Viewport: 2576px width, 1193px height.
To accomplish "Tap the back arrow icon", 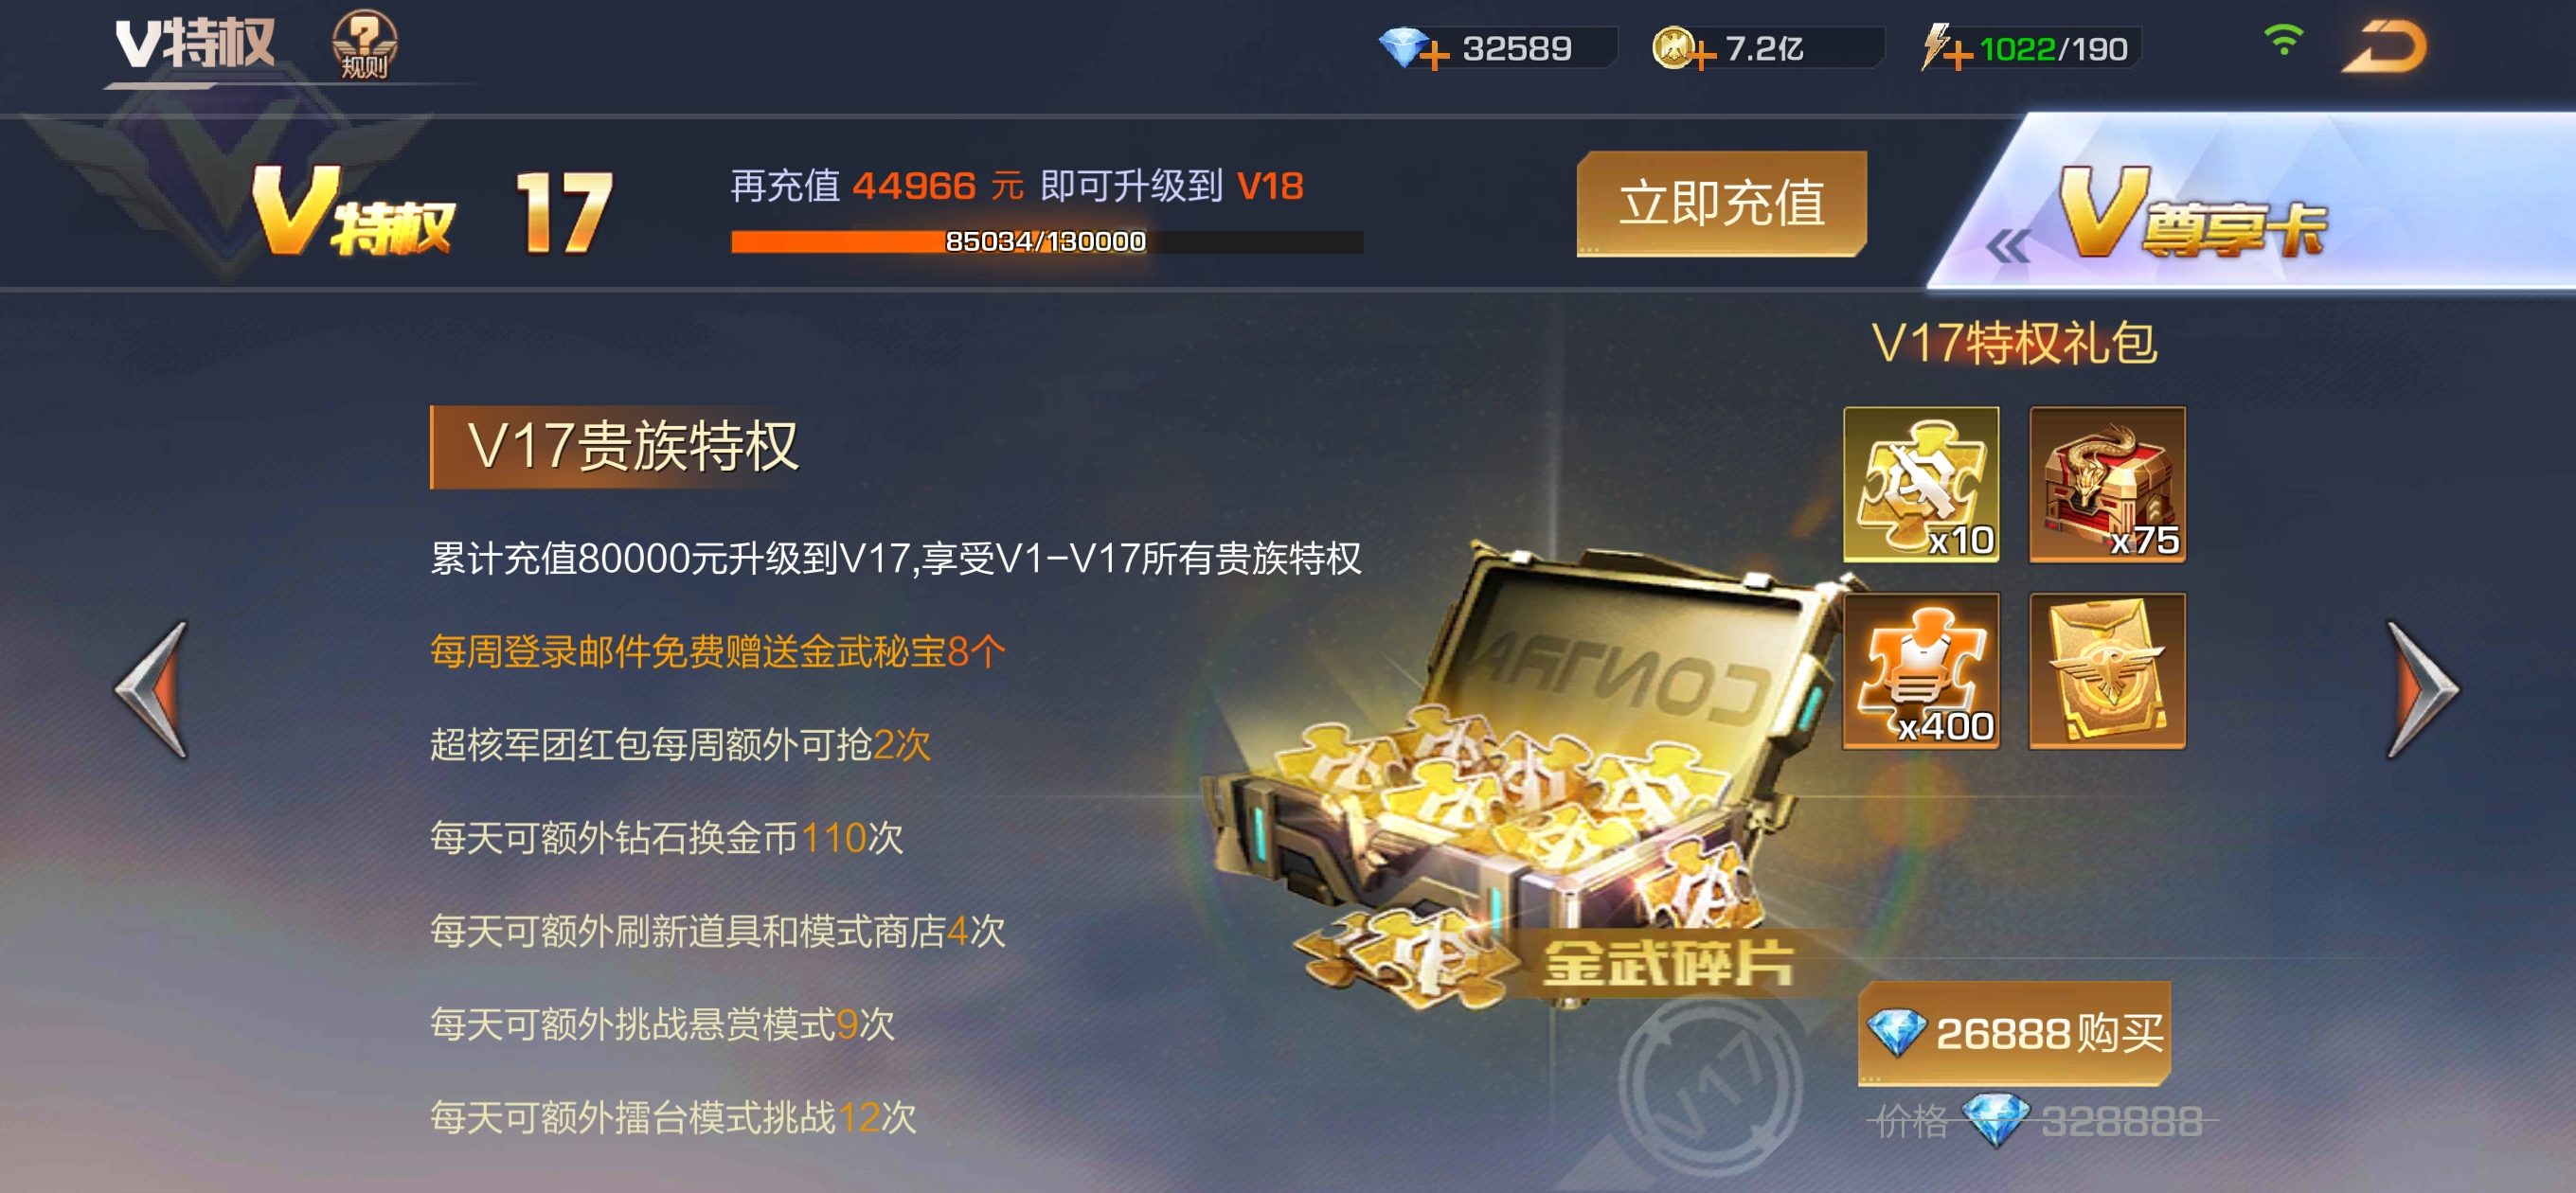I will tap(2385, 47).
